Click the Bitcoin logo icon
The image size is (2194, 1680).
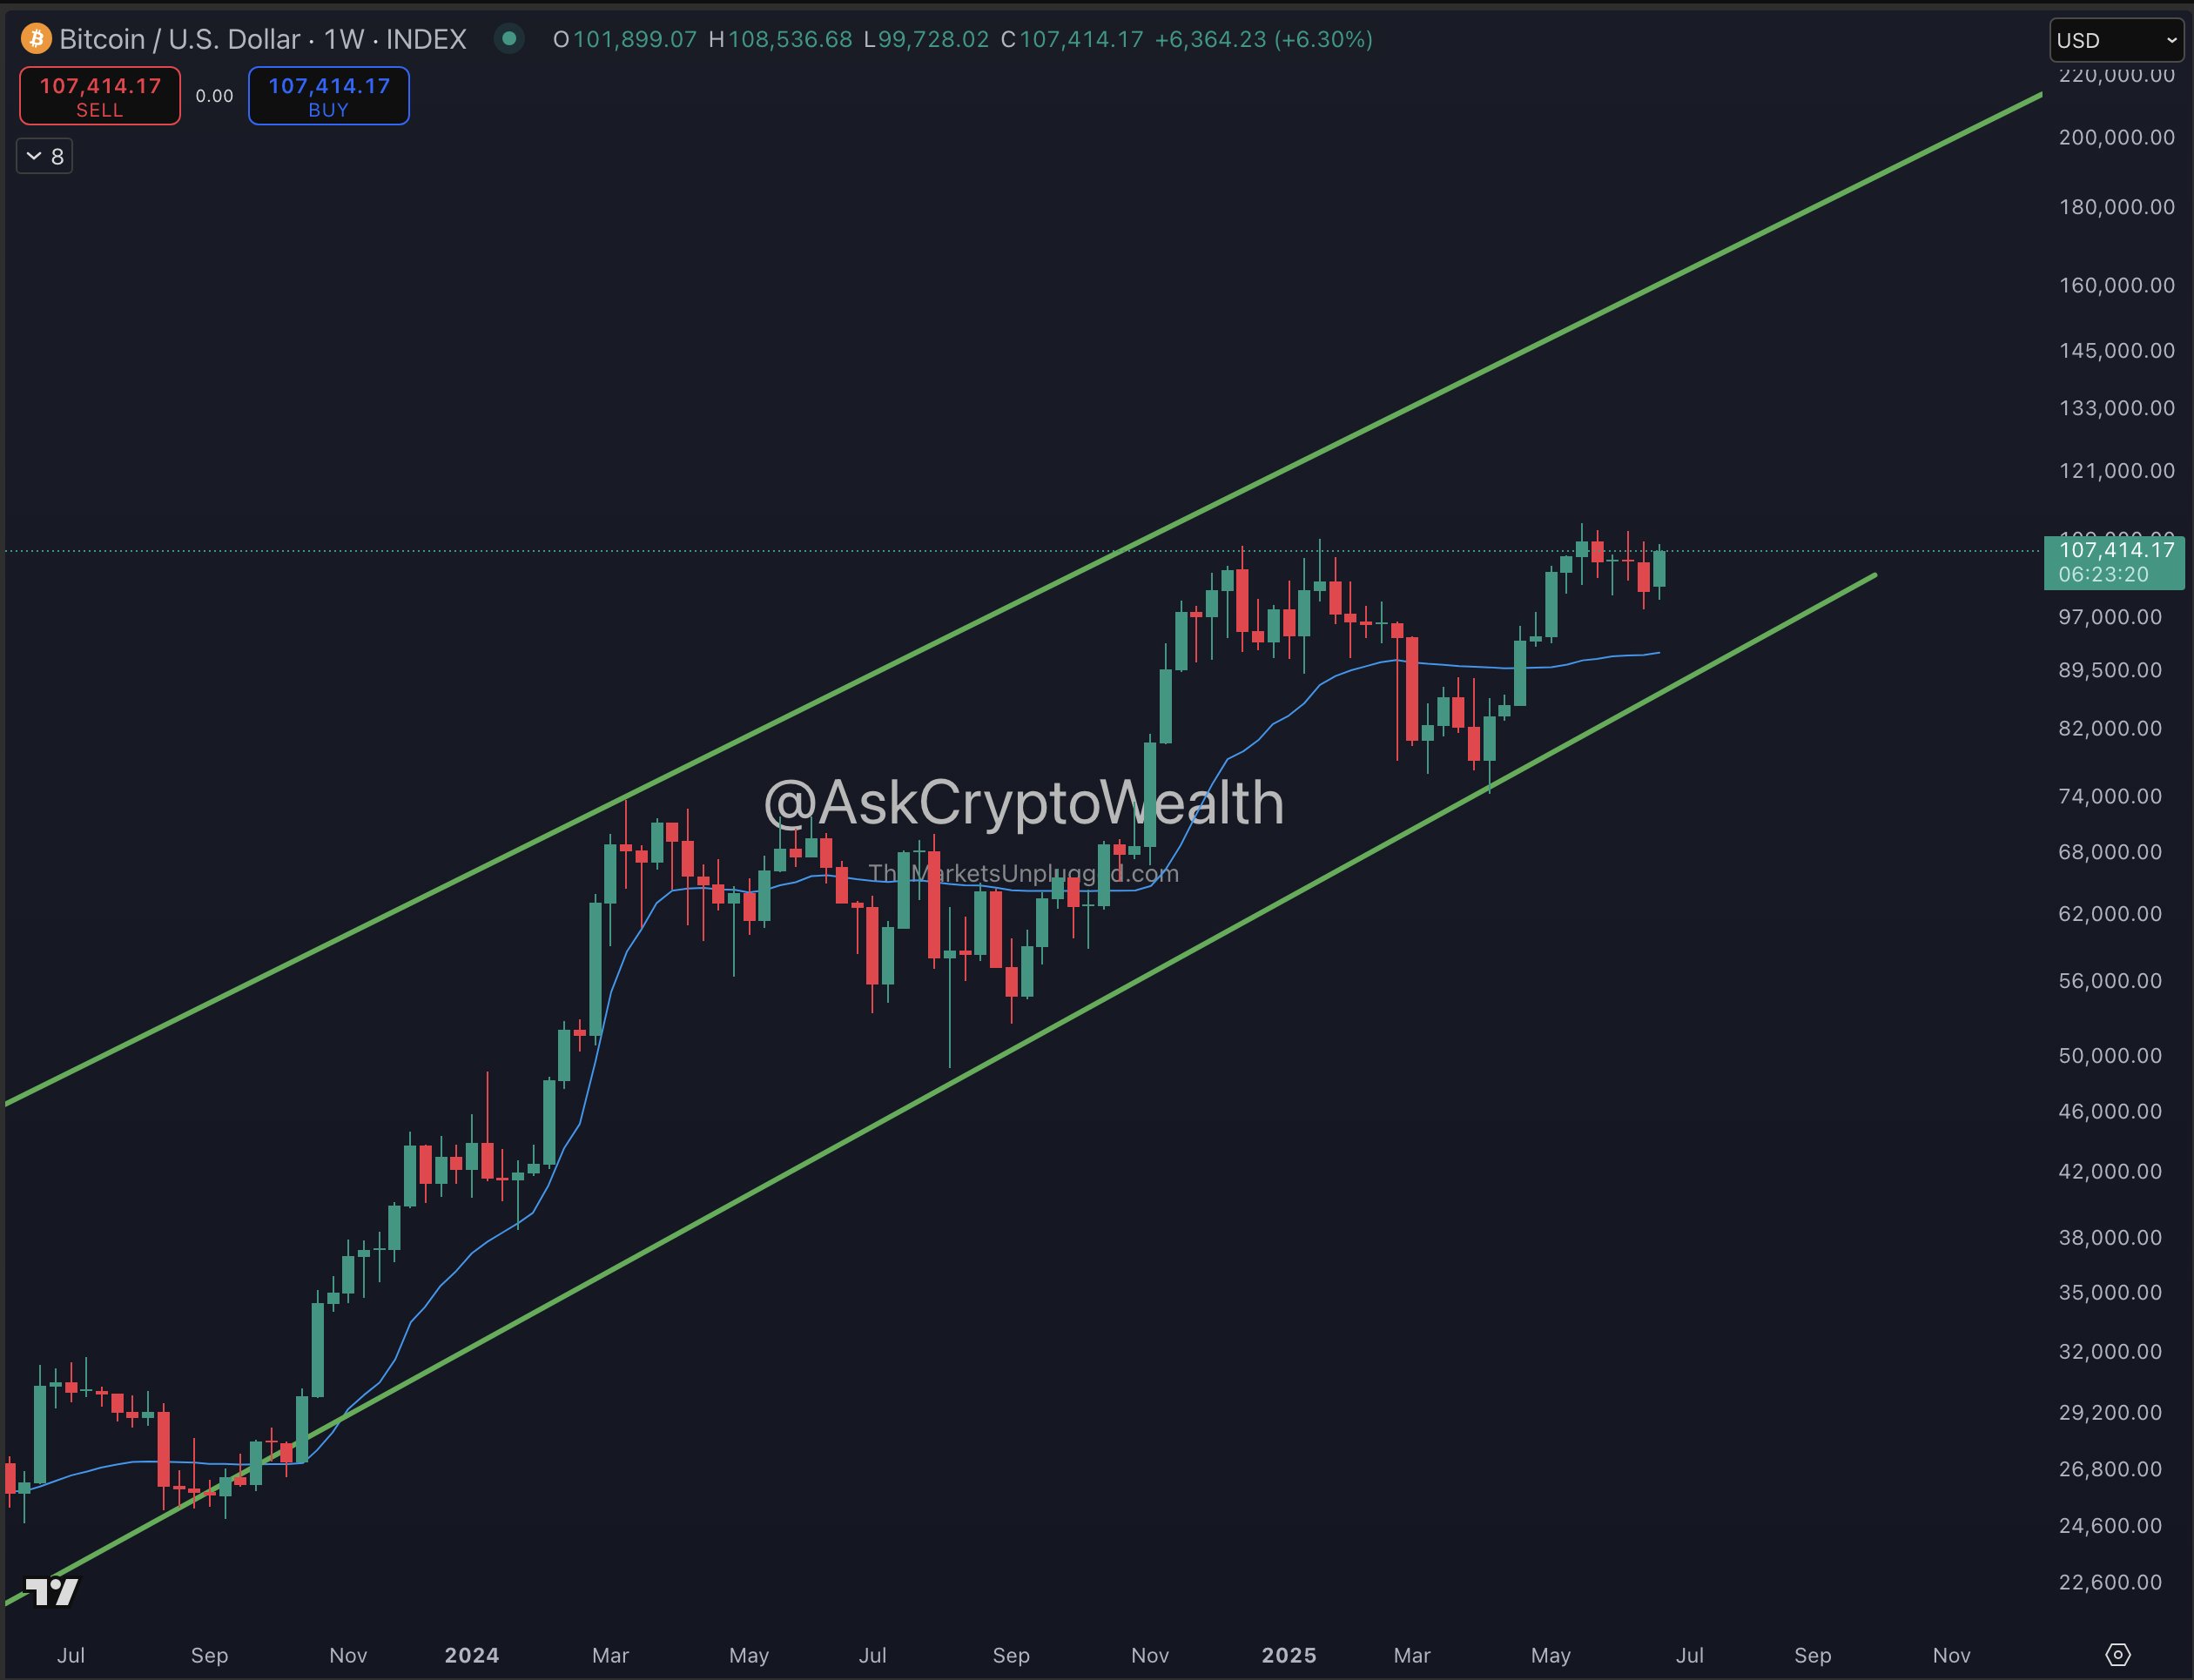coord(36,39)
